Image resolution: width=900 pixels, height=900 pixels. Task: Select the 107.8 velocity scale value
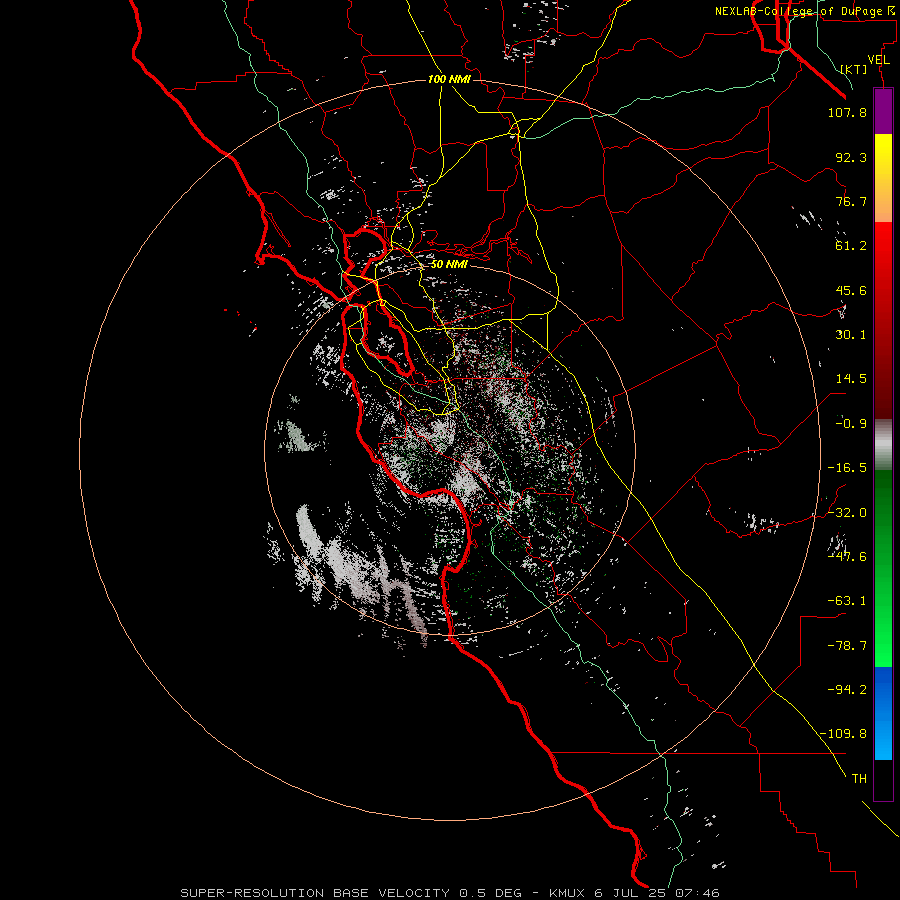coord(847,112)
